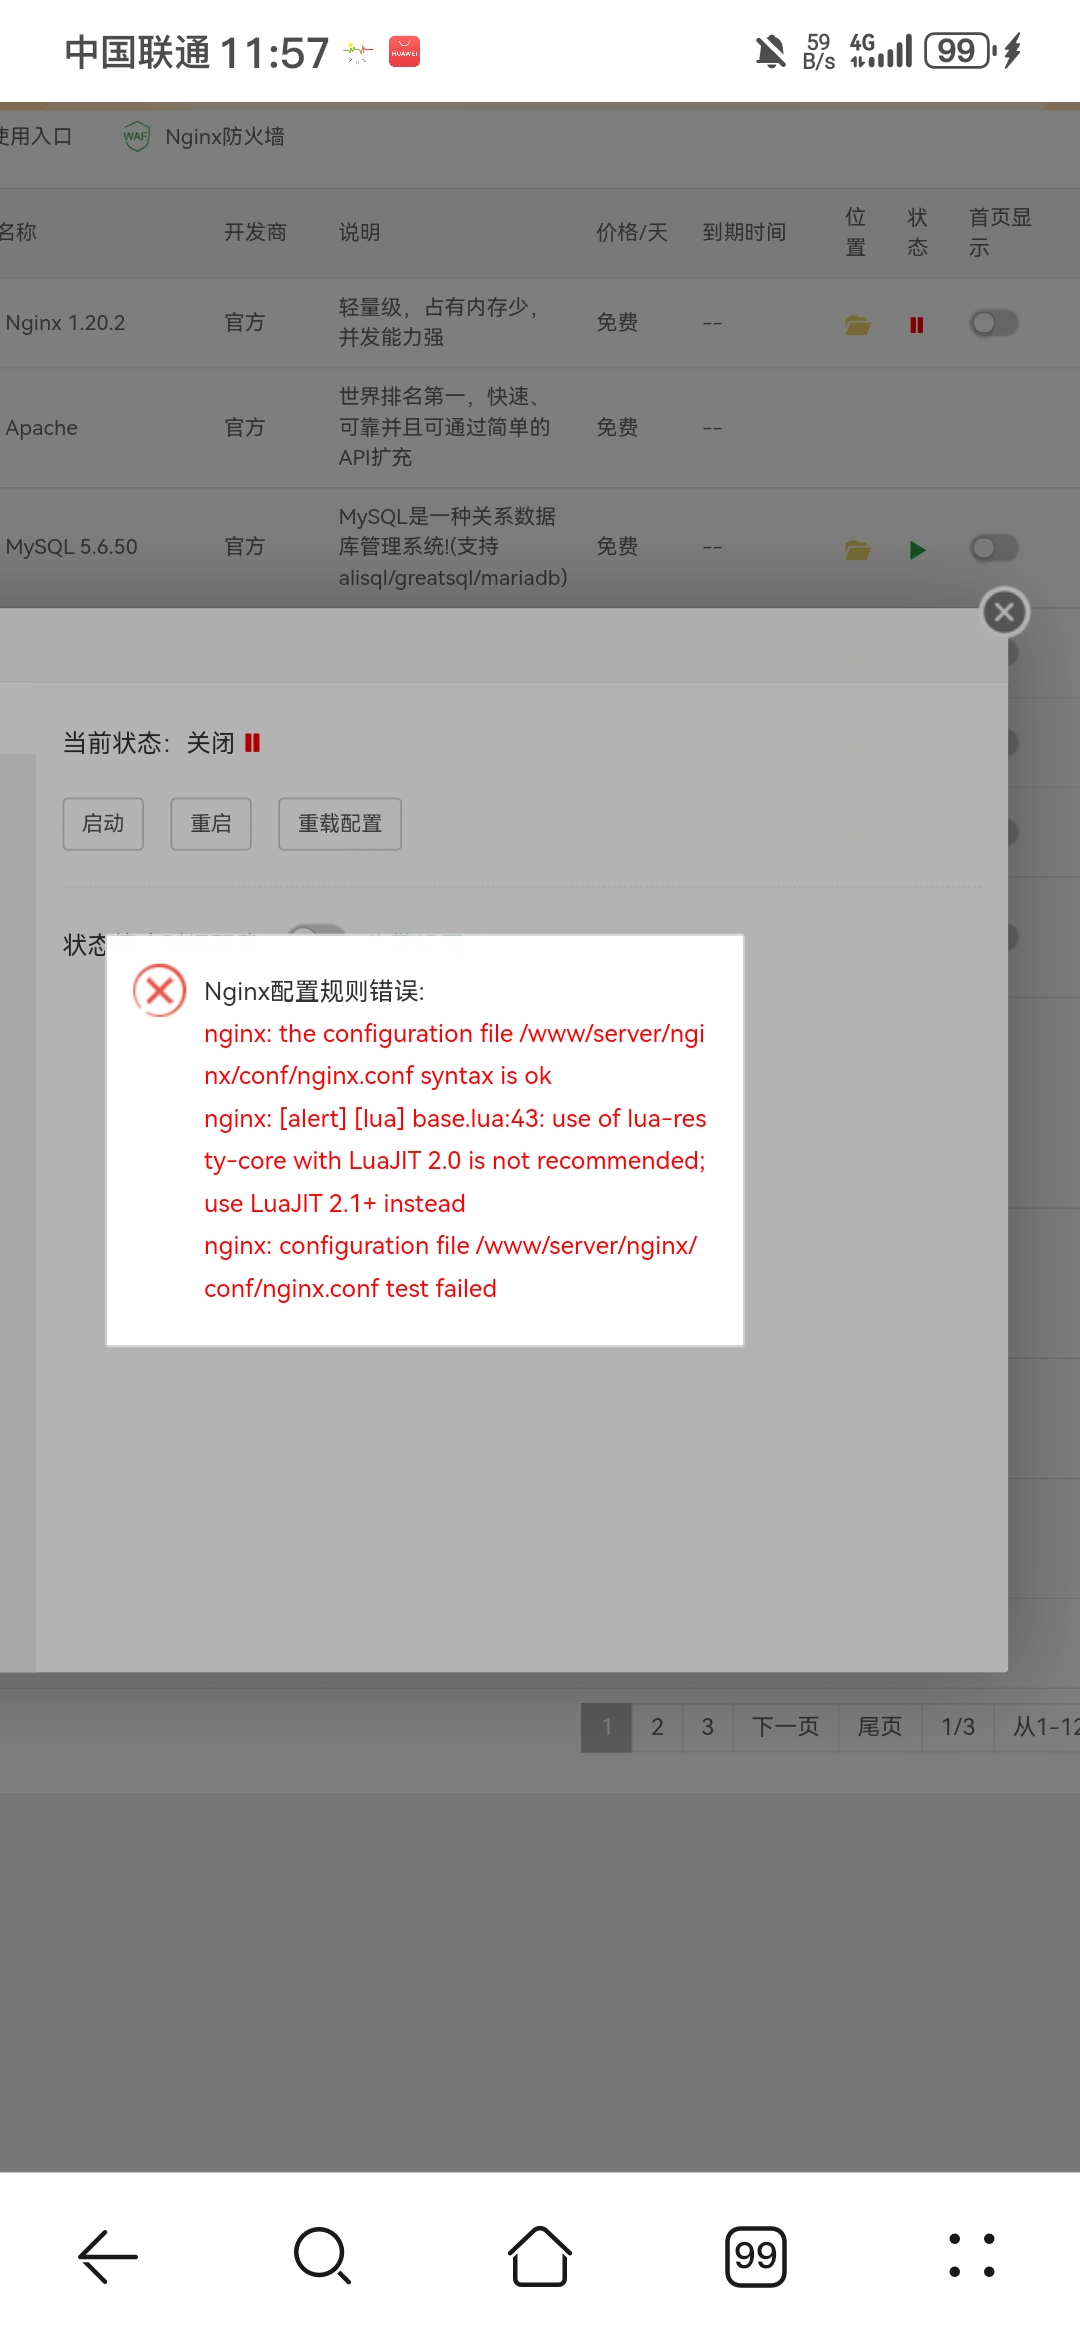The image size is (1080, 2340).
Task: Click the red pause icon beside 关闭 status
Action: click(252, 743)
